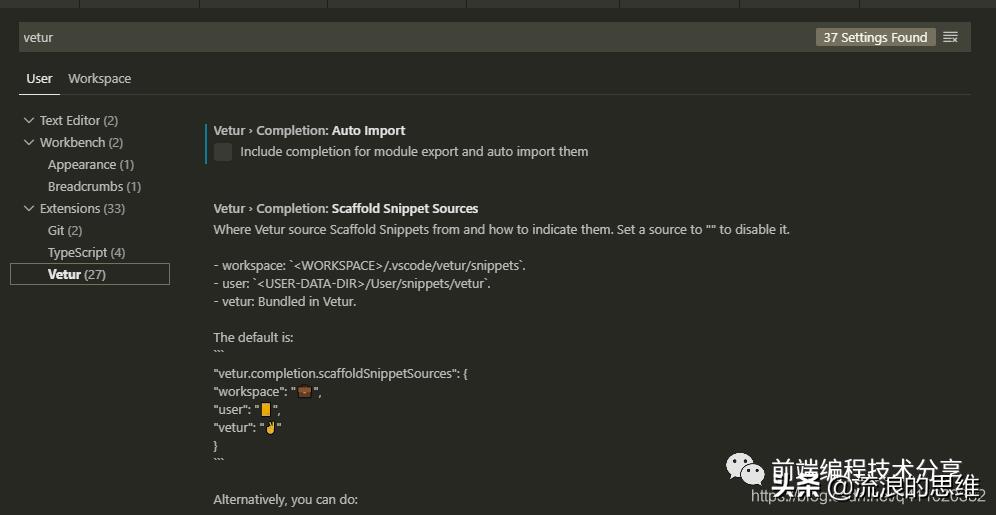Viewport: 996px width, 515px height.
Task: Collapse the Extensions section chevron
Action: (x=28, y=209)
